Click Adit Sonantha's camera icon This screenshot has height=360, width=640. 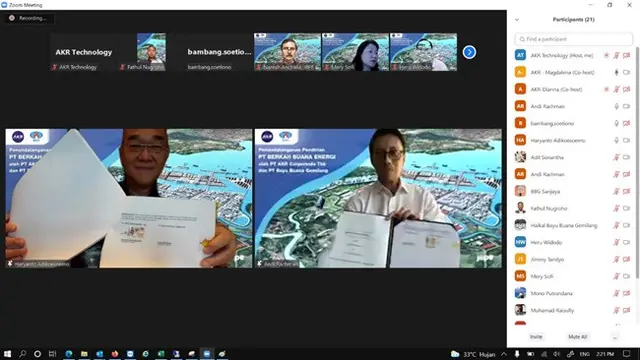(627, 157)
